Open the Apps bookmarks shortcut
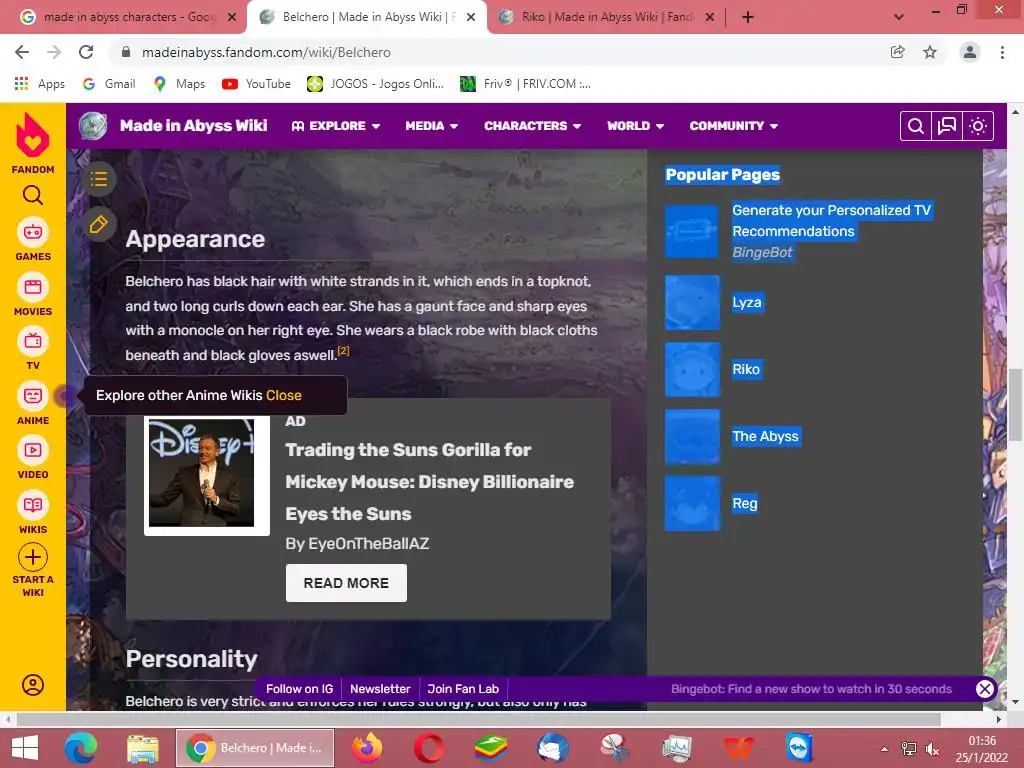The image size is (1024, 768). [40, 84]
